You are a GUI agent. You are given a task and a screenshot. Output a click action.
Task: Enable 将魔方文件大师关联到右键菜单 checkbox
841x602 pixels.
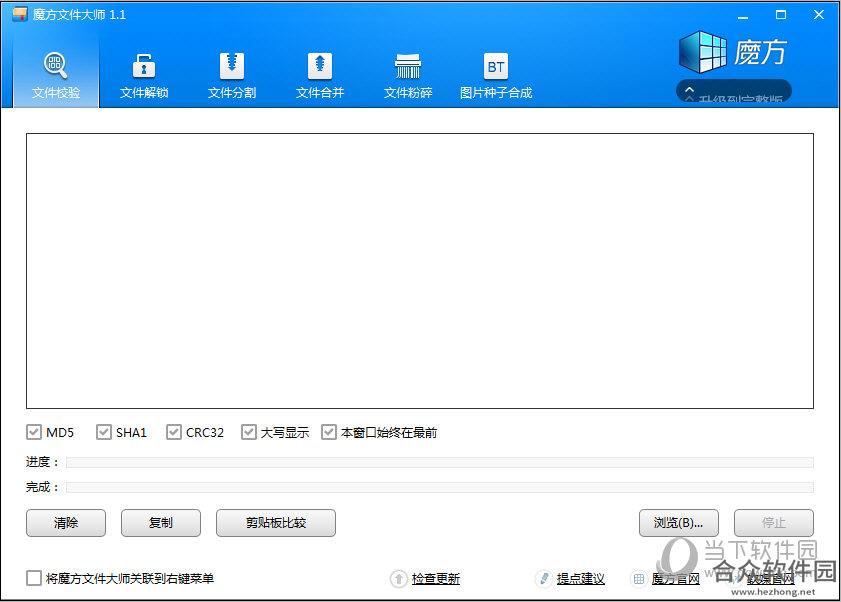point(34,578)
